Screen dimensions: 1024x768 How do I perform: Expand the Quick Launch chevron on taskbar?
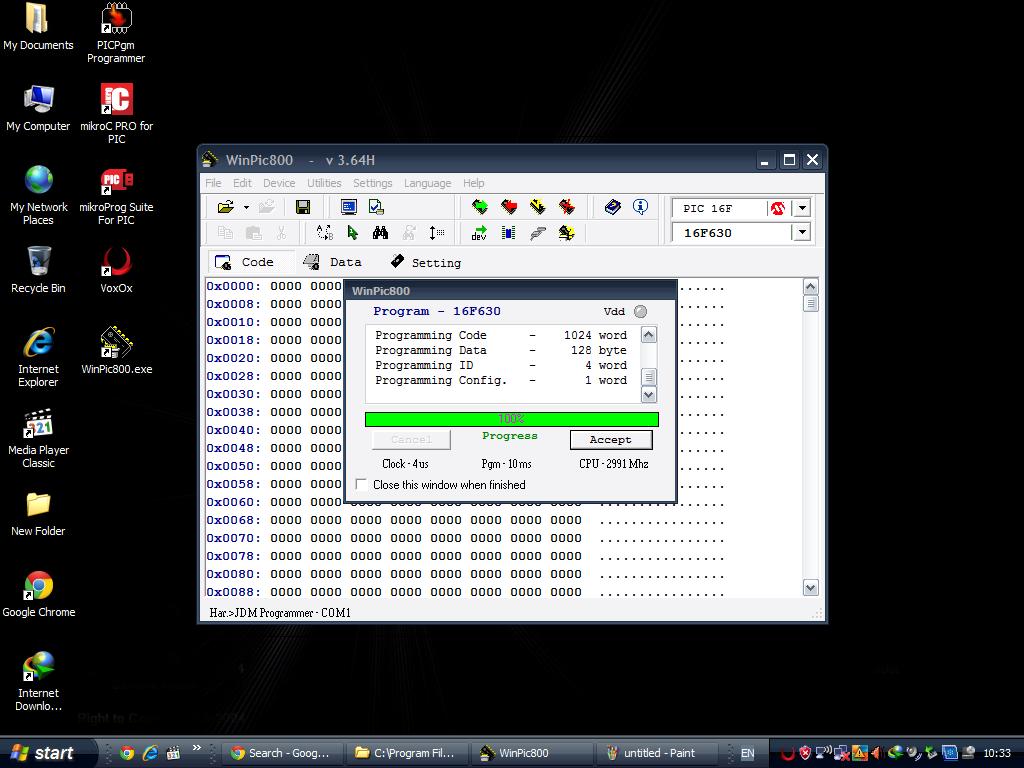(x=197, y=748)
